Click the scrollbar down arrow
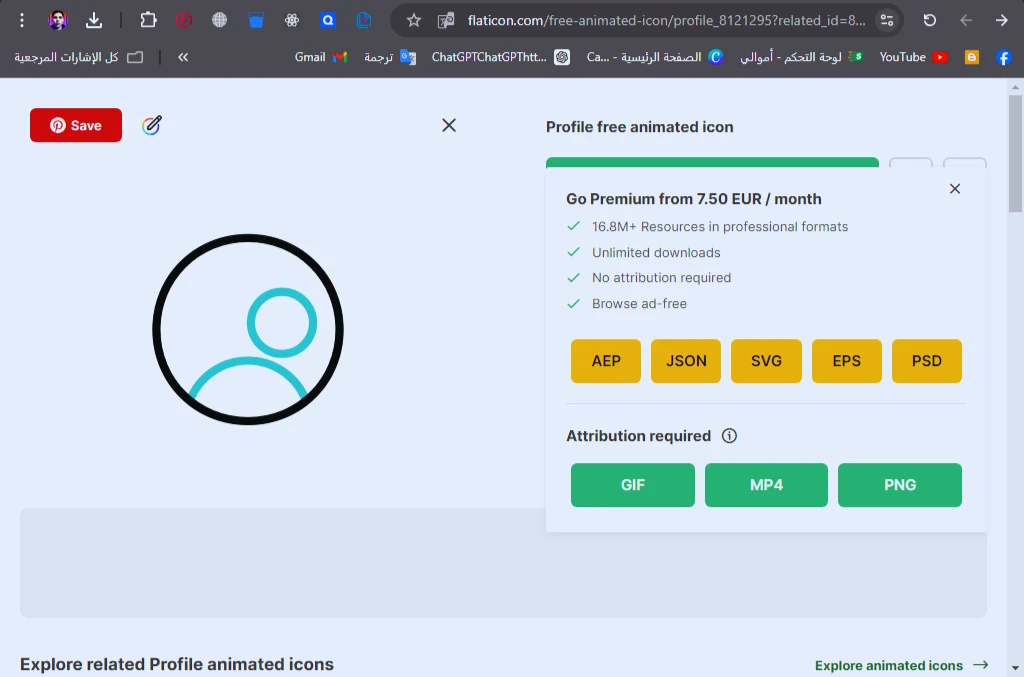This screenshot has width=1024, height=677. [1015, 668]
